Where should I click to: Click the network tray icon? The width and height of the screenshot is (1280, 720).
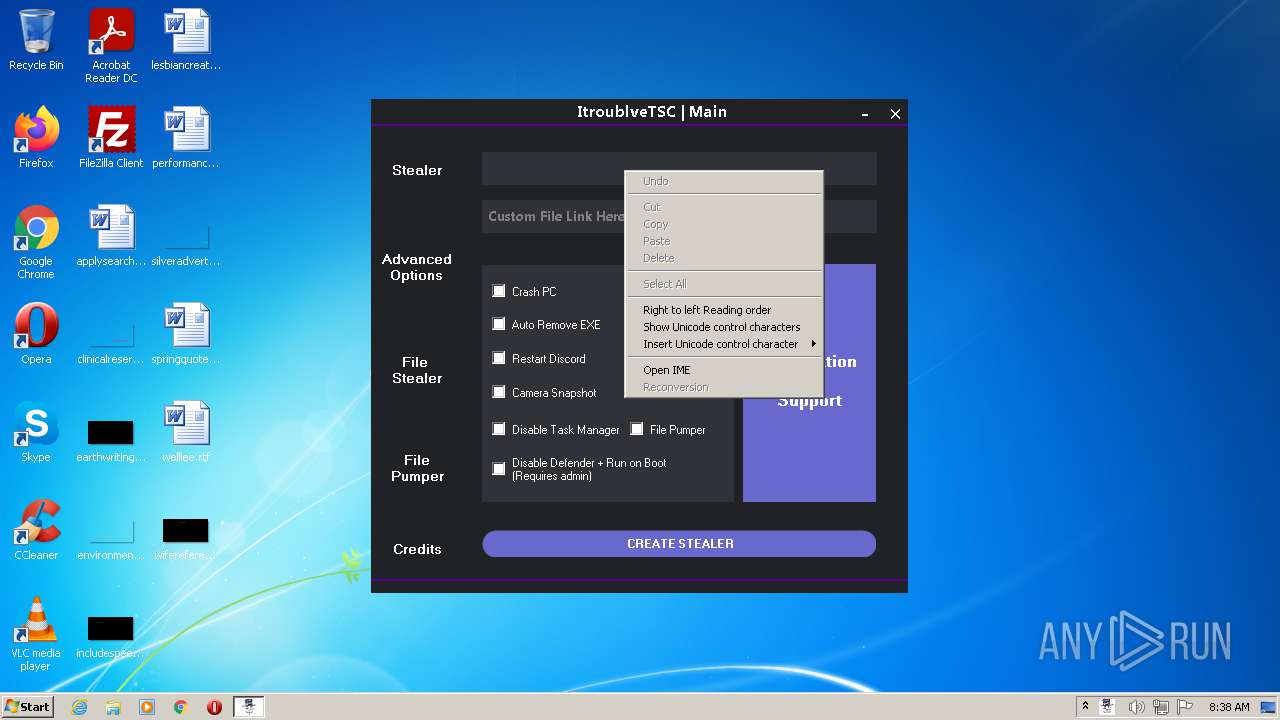1161,707
